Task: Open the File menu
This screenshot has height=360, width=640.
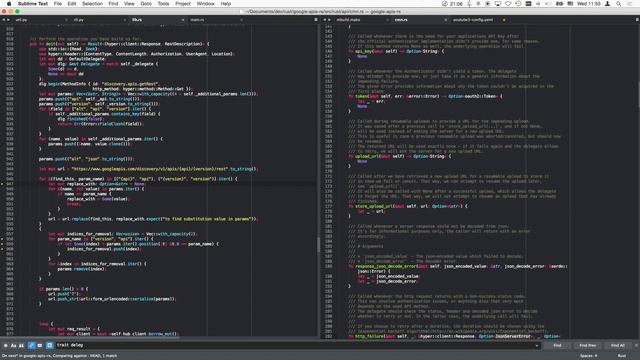Action: pos(58,4)
